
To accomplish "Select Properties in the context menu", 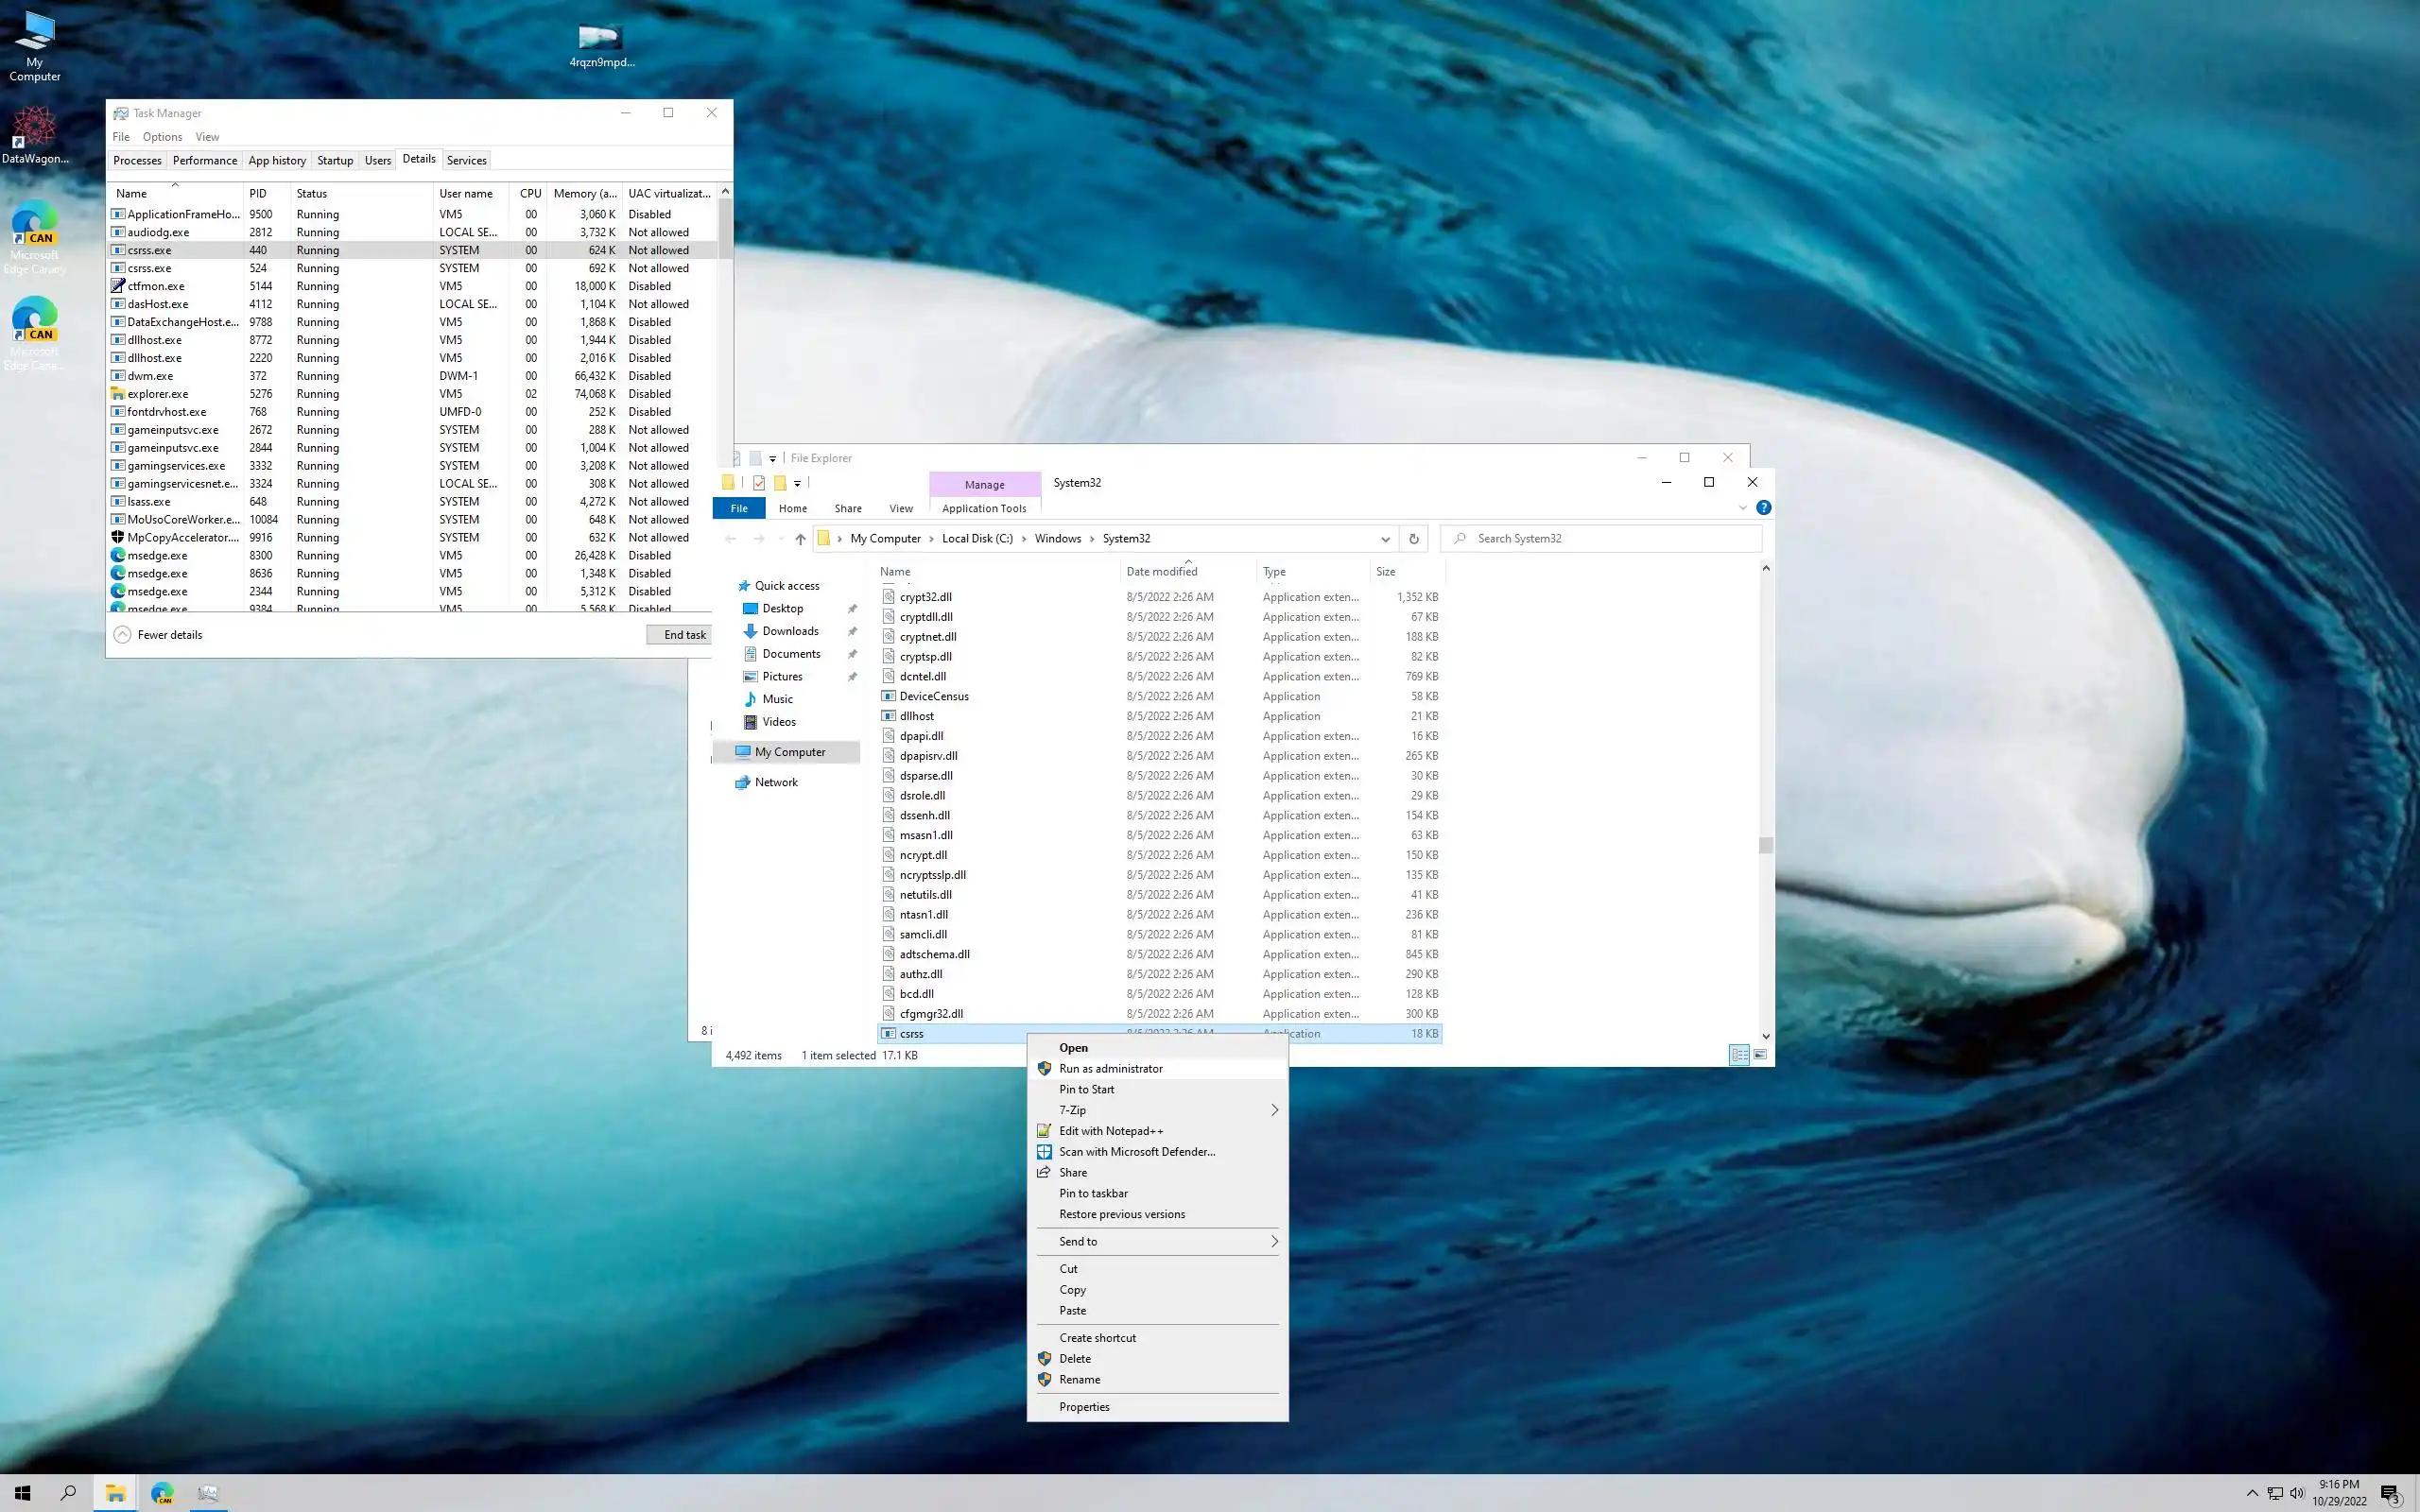I will [1084, 1406].
